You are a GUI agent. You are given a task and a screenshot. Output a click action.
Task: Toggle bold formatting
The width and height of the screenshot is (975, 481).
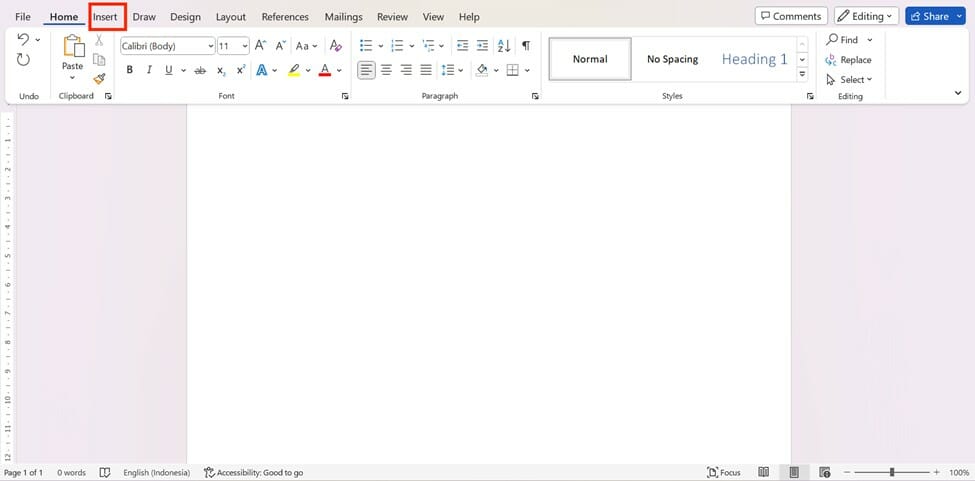[129, 70]
